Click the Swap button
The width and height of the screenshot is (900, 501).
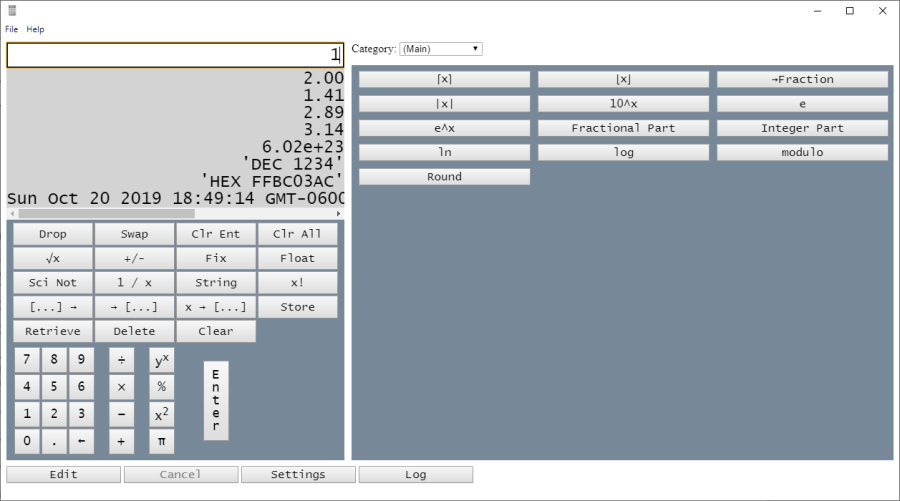tap(134, 234)
